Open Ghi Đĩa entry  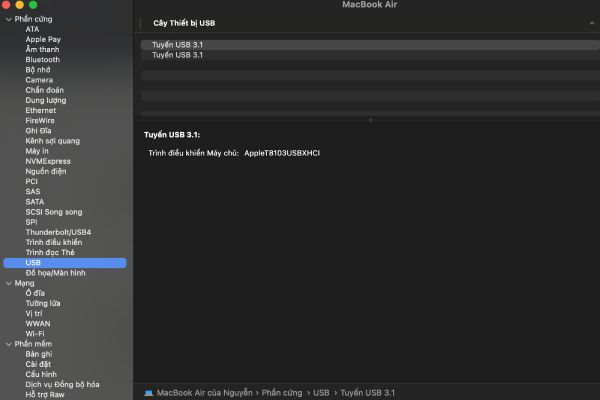[38, 131]
